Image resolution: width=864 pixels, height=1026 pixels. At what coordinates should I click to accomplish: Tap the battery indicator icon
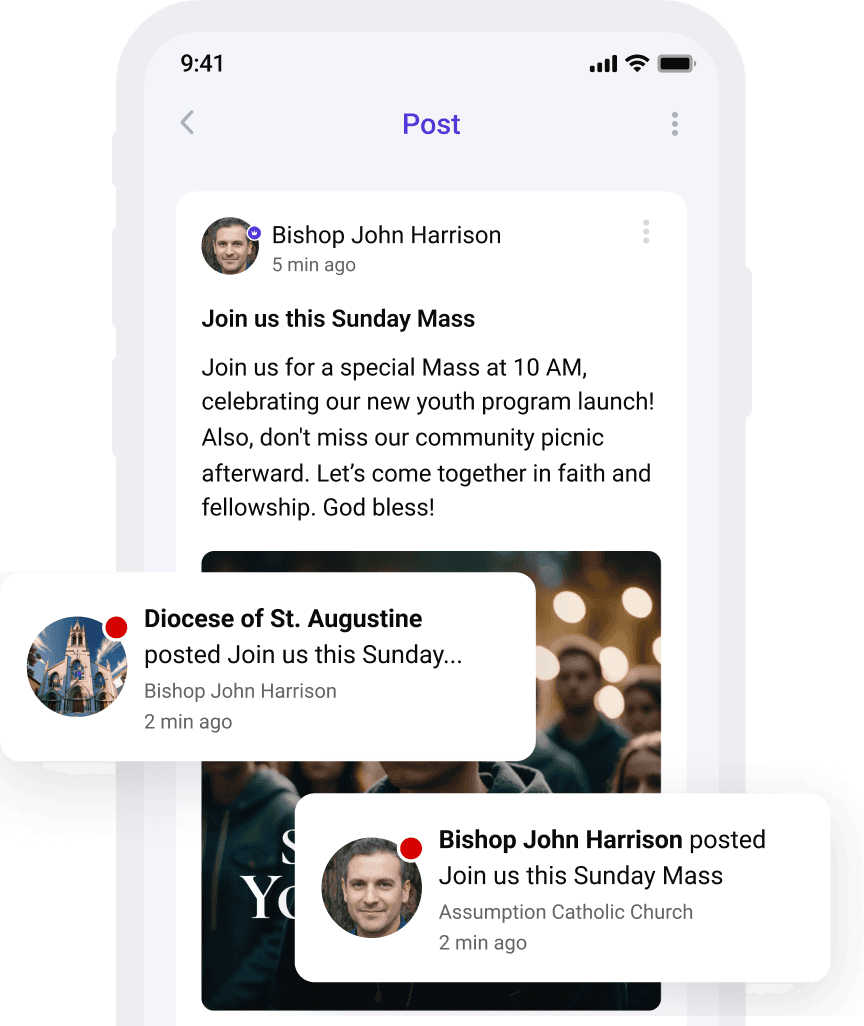pyautogui.click(x=676, y=63)
